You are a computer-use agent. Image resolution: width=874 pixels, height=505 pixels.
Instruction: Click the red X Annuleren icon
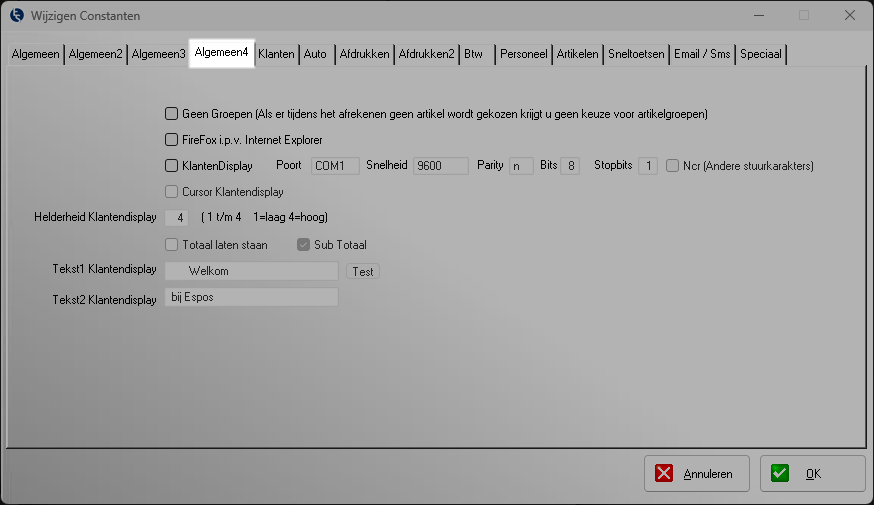666,474
